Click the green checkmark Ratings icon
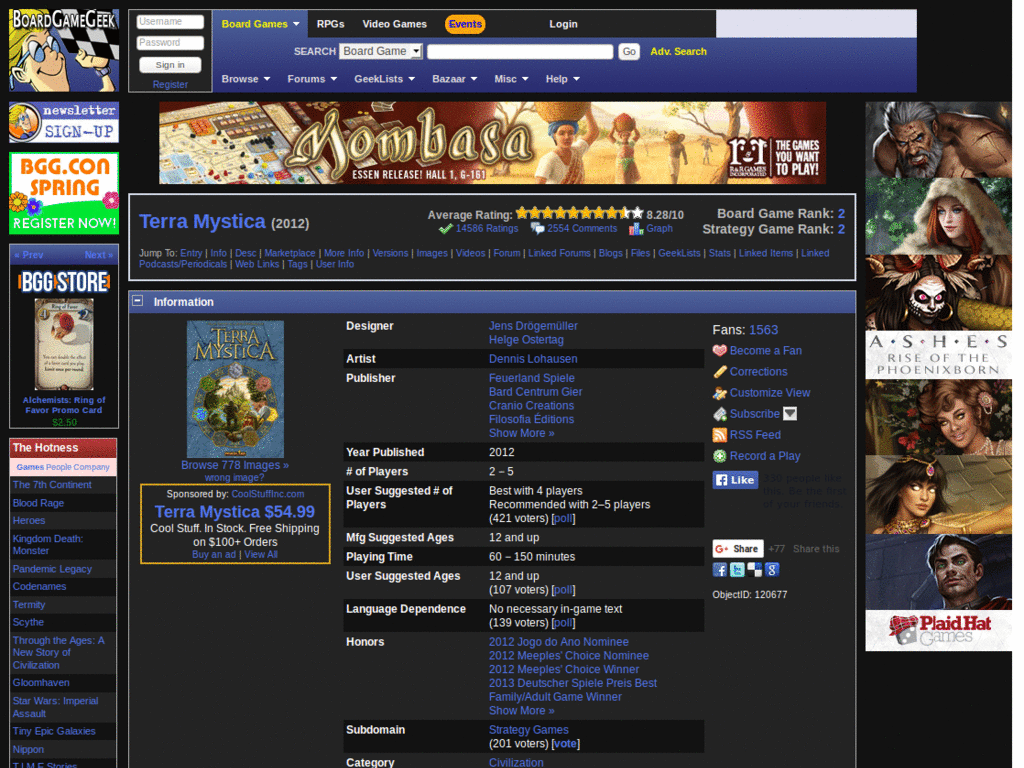The image size is (1024, 768). tap(445, 229)
